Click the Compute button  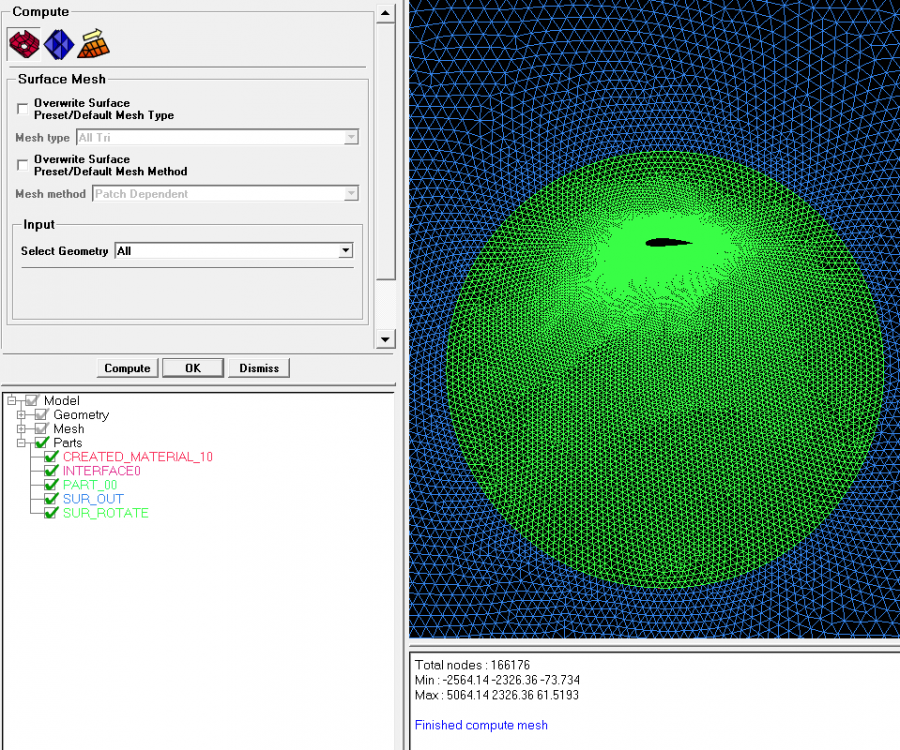point(127,368)
